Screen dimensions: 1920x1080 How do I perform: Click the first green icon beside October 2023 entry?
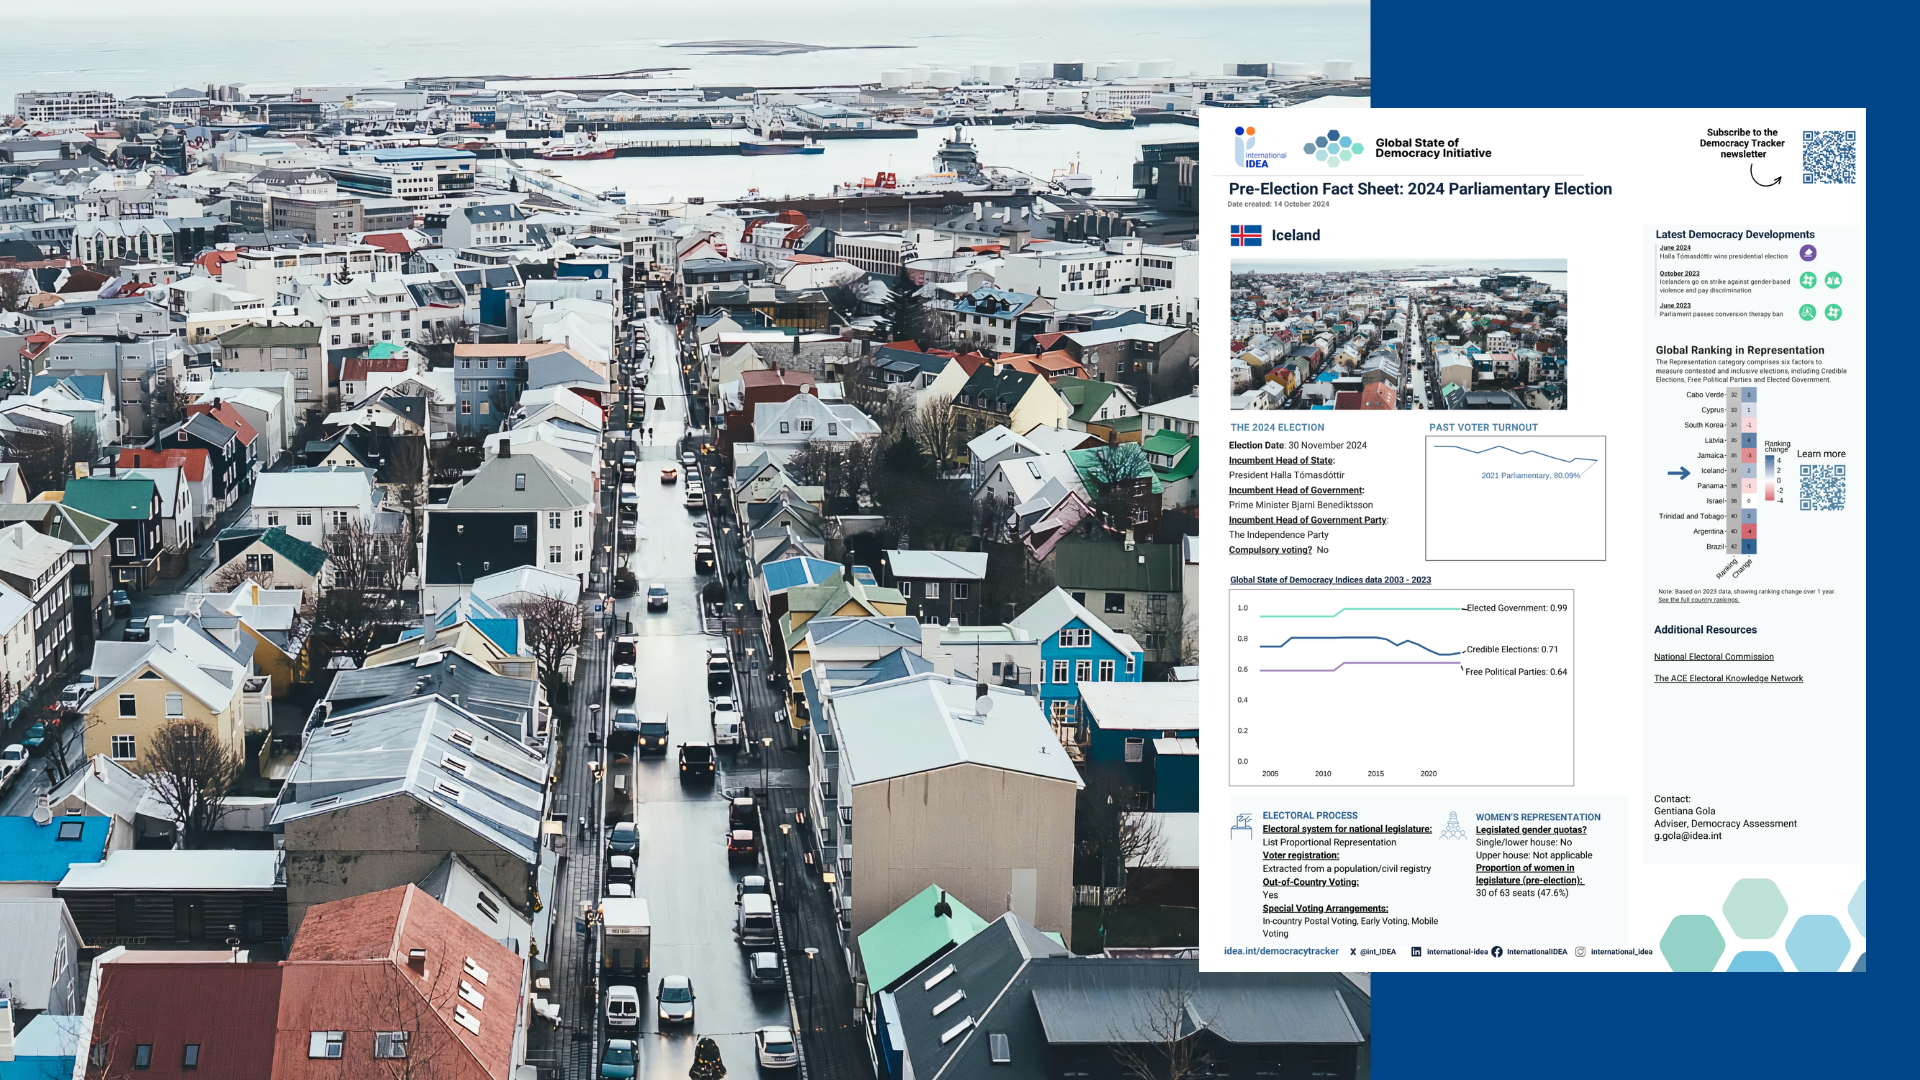point(1808,281)
